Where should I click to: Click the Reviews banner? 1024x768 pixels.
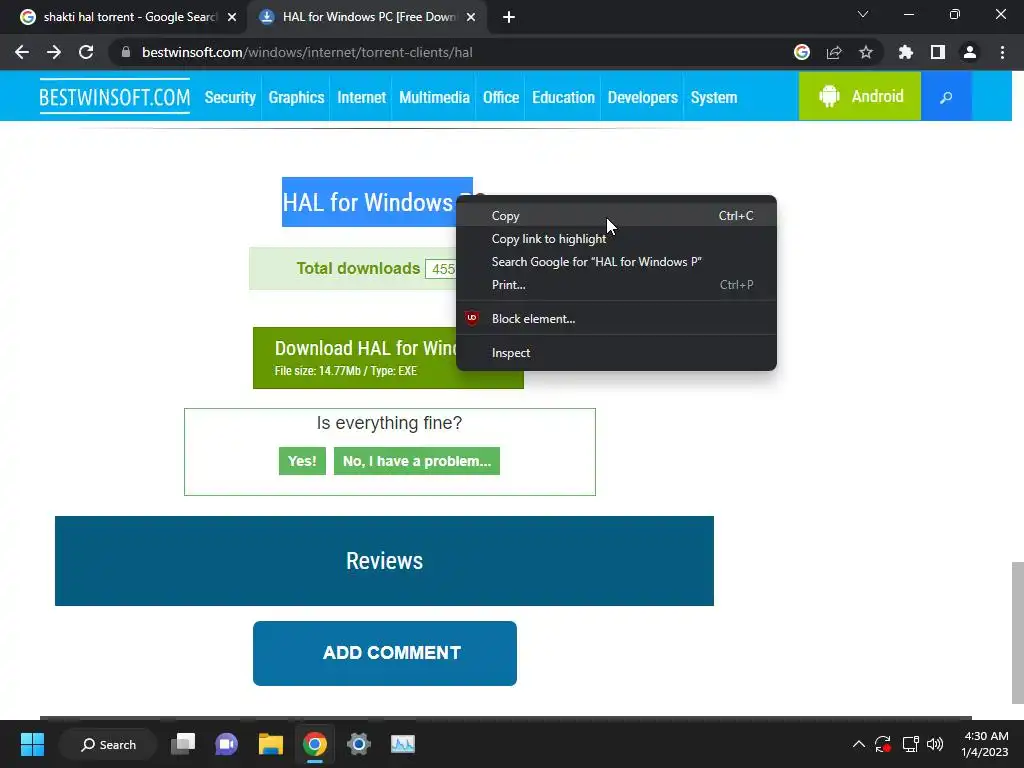pos(384,561)
